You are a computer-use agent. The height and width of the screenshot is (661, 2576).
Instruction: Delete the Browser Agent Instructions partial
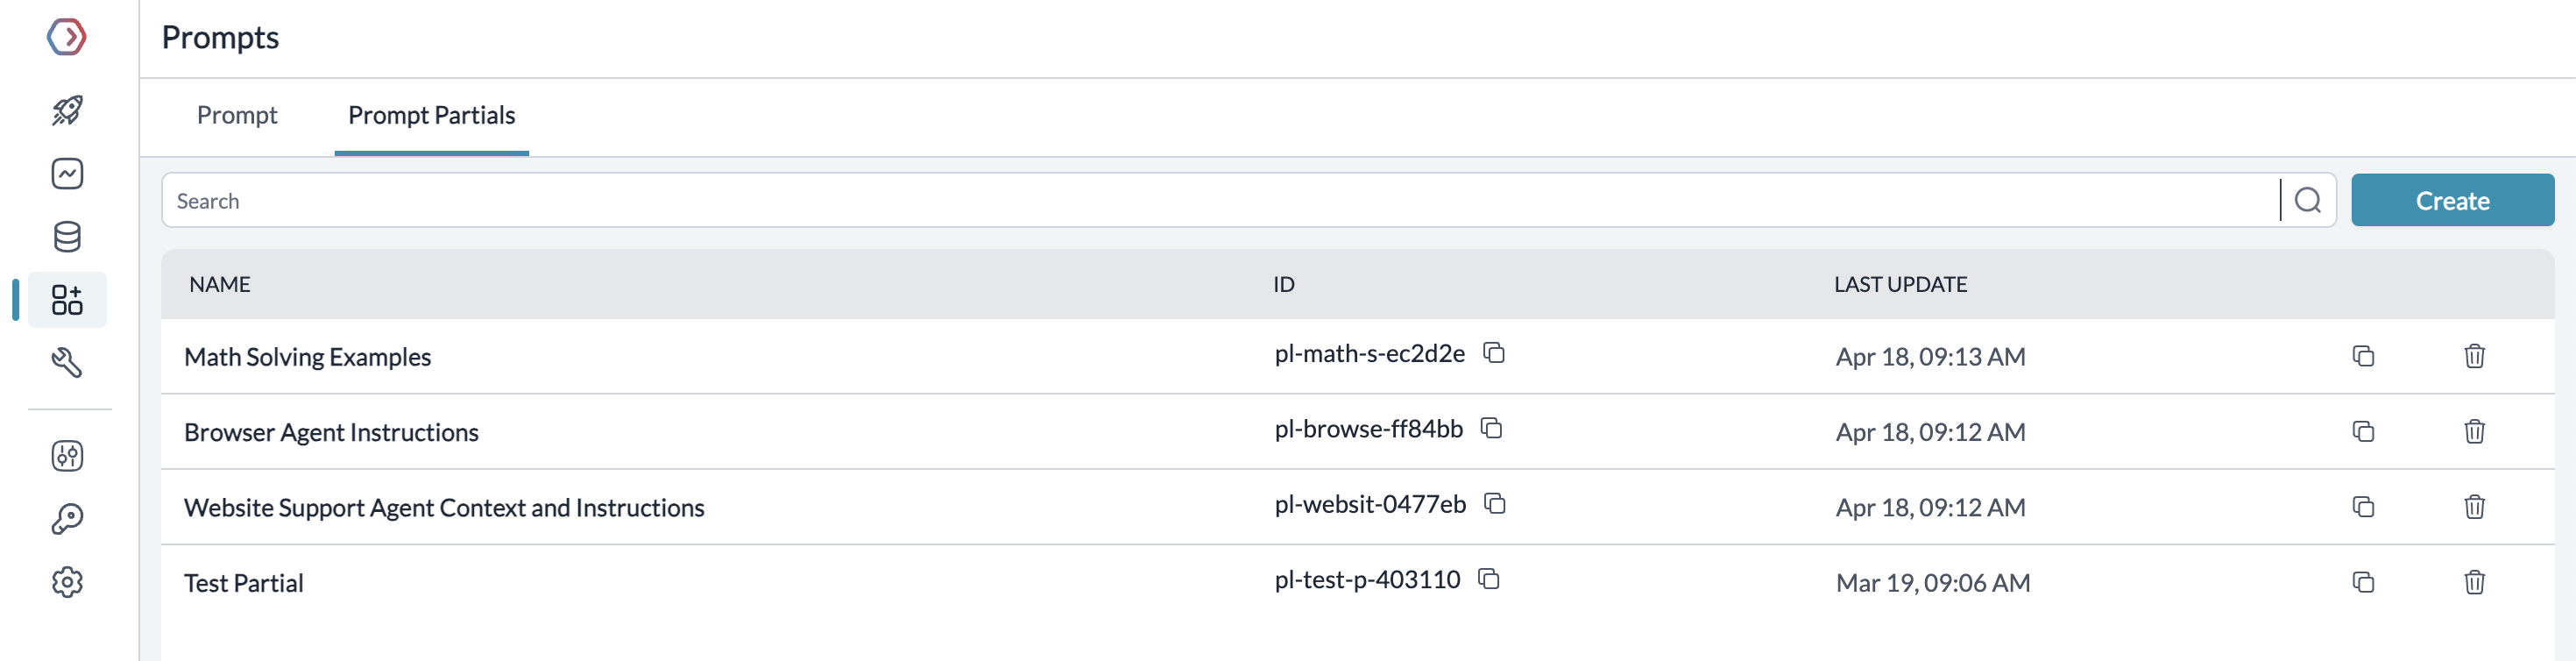2474,431
